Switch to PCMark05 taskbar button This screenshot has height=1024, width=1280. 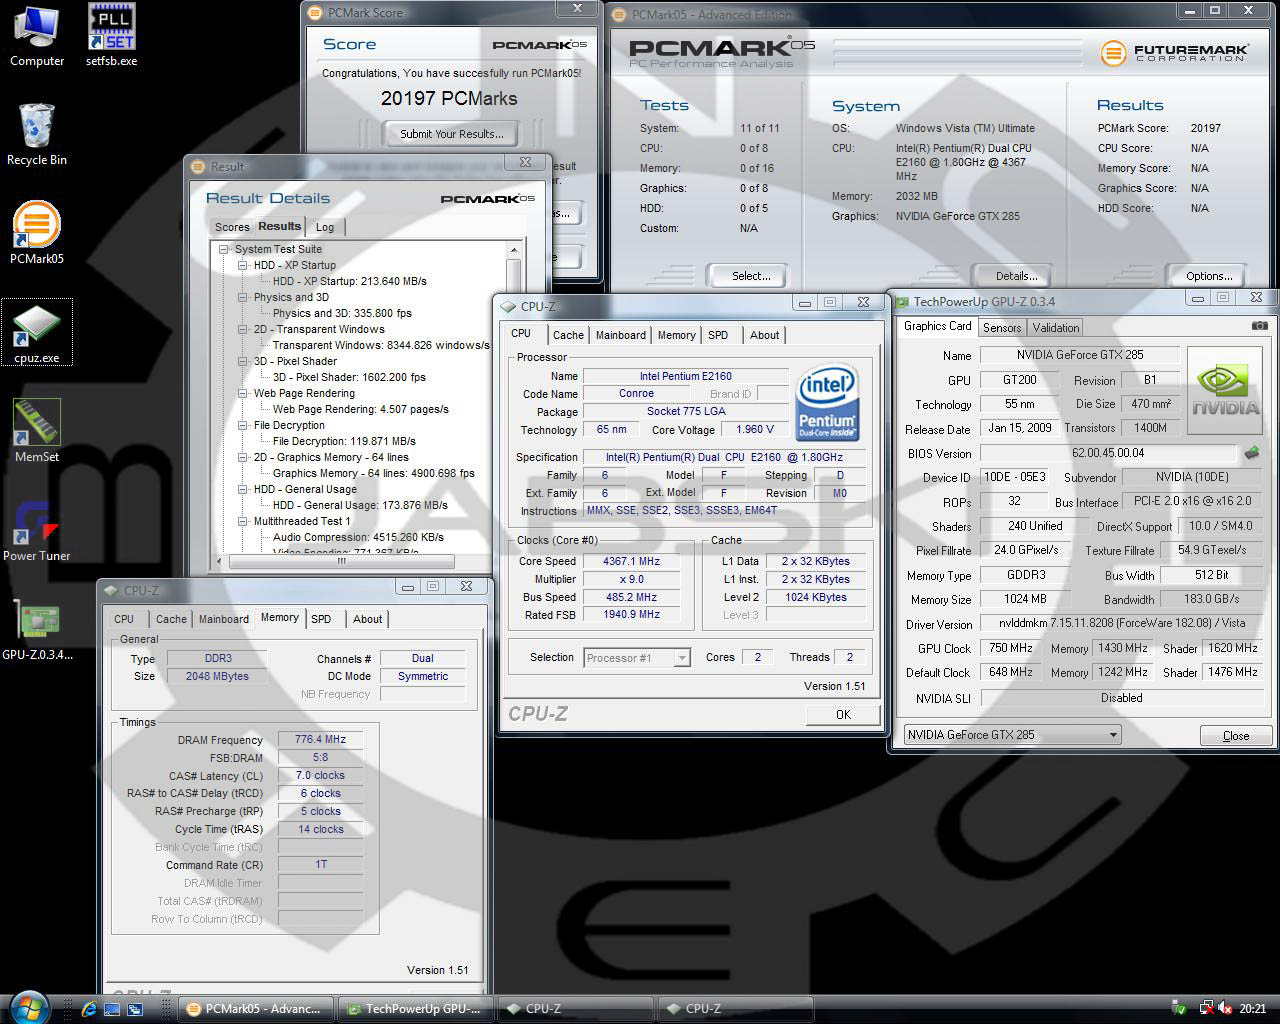[256, 1009]
